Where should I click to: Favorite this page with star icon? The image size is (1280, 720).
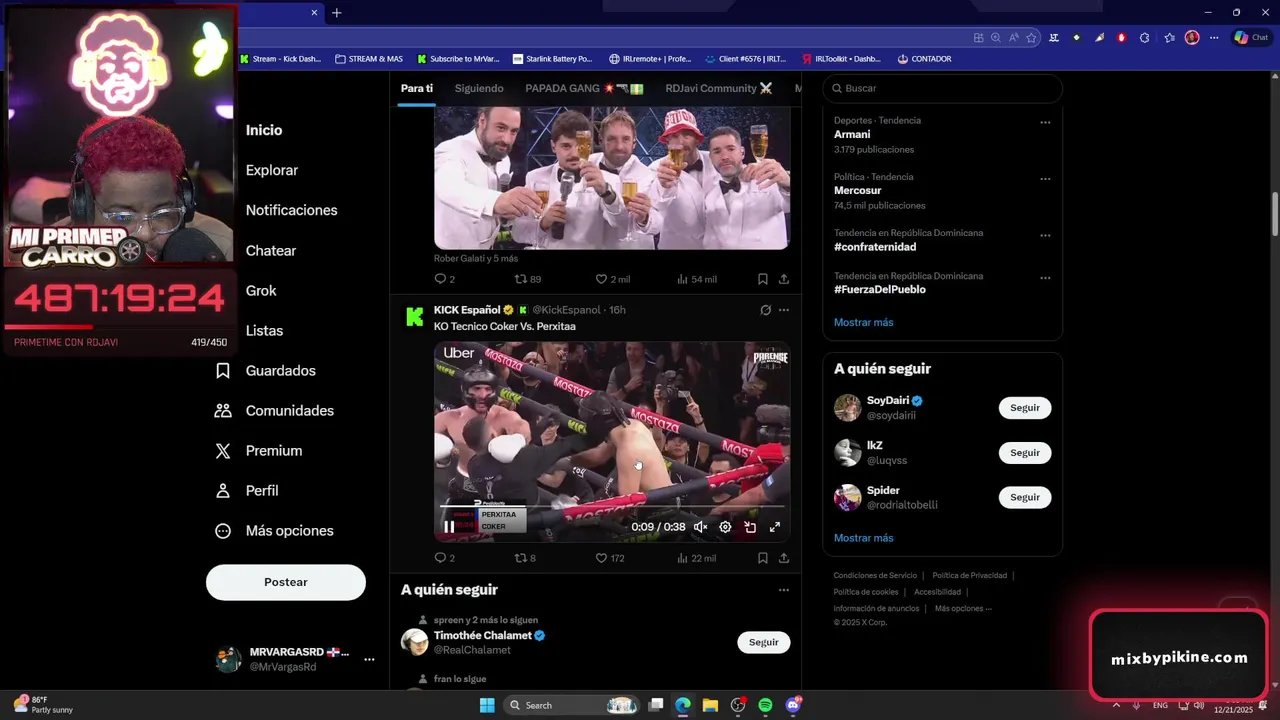(1031, 38)
